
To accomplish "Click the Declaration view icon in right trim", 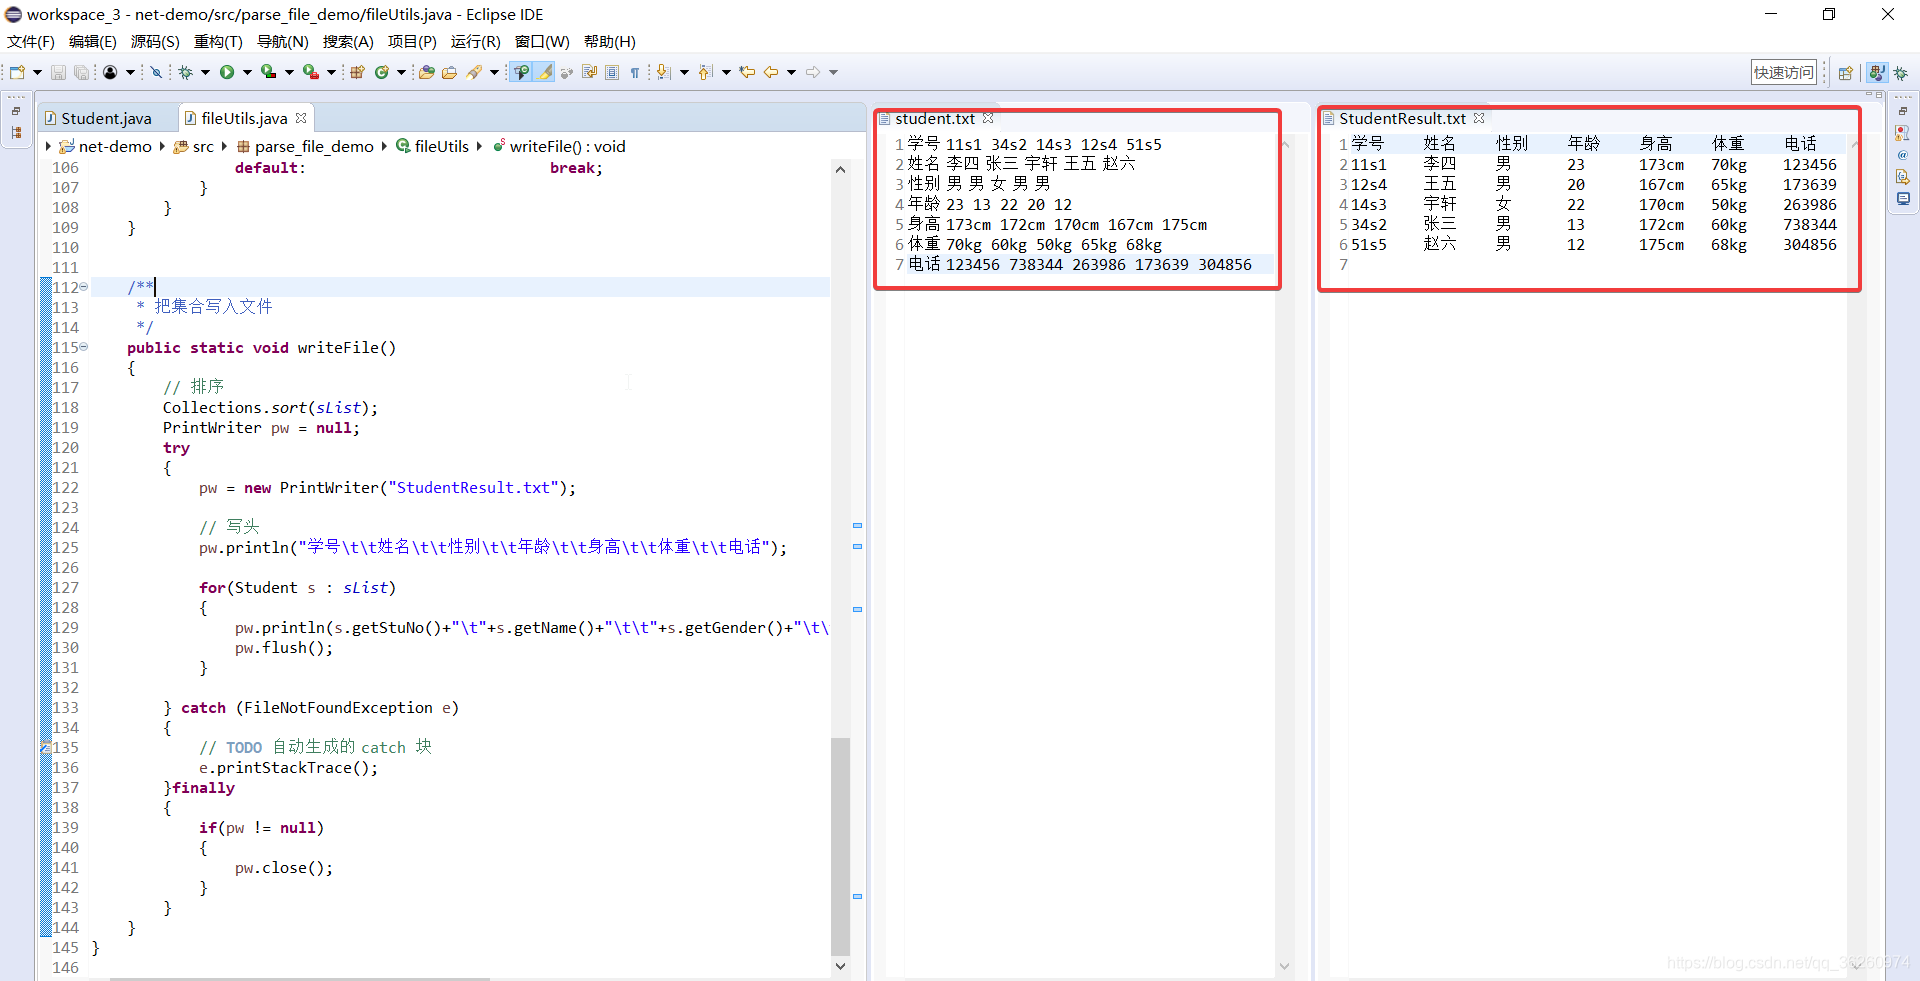I will click(x=1902, y=177).
